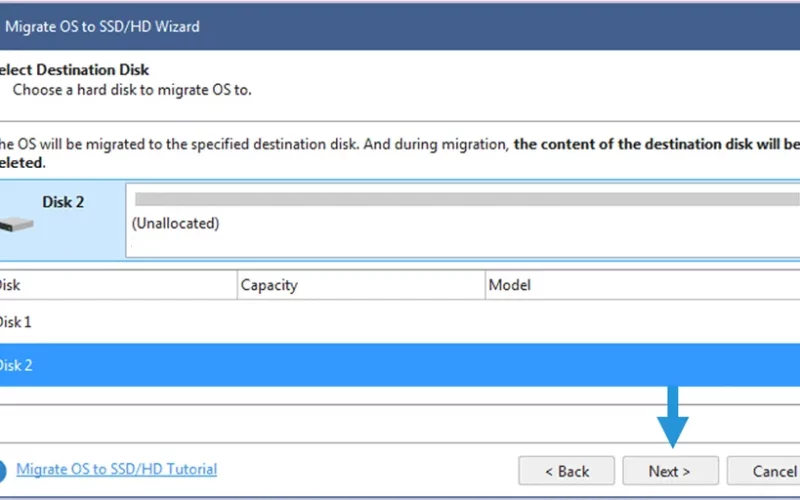The image size is (800, 500).
Task: Select the highlighted Disk 2 row
Action: (x=400, y=365)
